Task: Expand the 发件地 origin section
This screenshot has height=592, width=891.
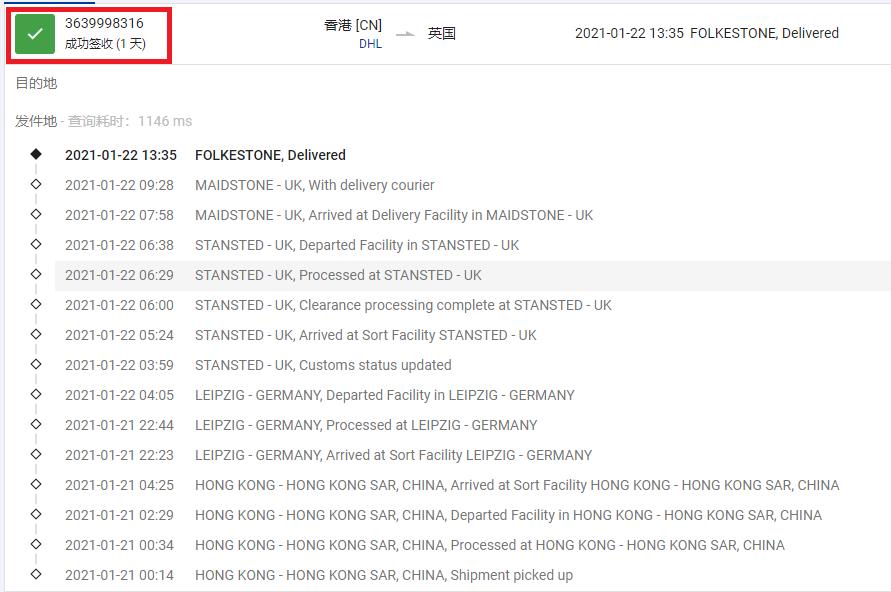Action: 36,121
